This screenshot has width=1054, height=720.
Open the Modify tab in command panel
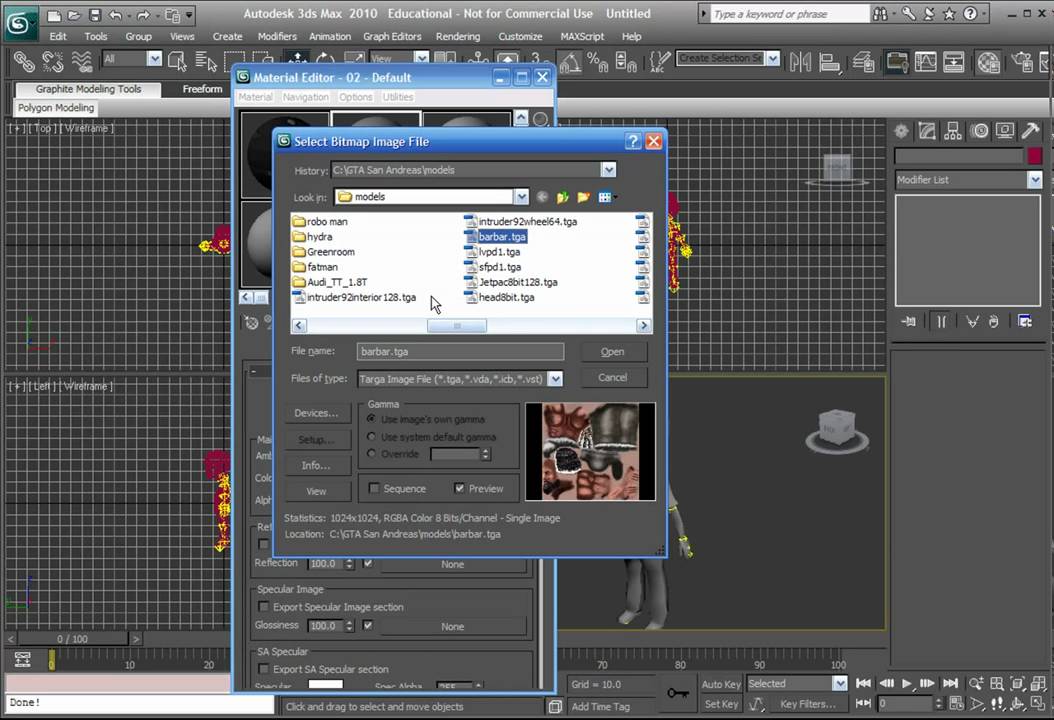point(927,131)
